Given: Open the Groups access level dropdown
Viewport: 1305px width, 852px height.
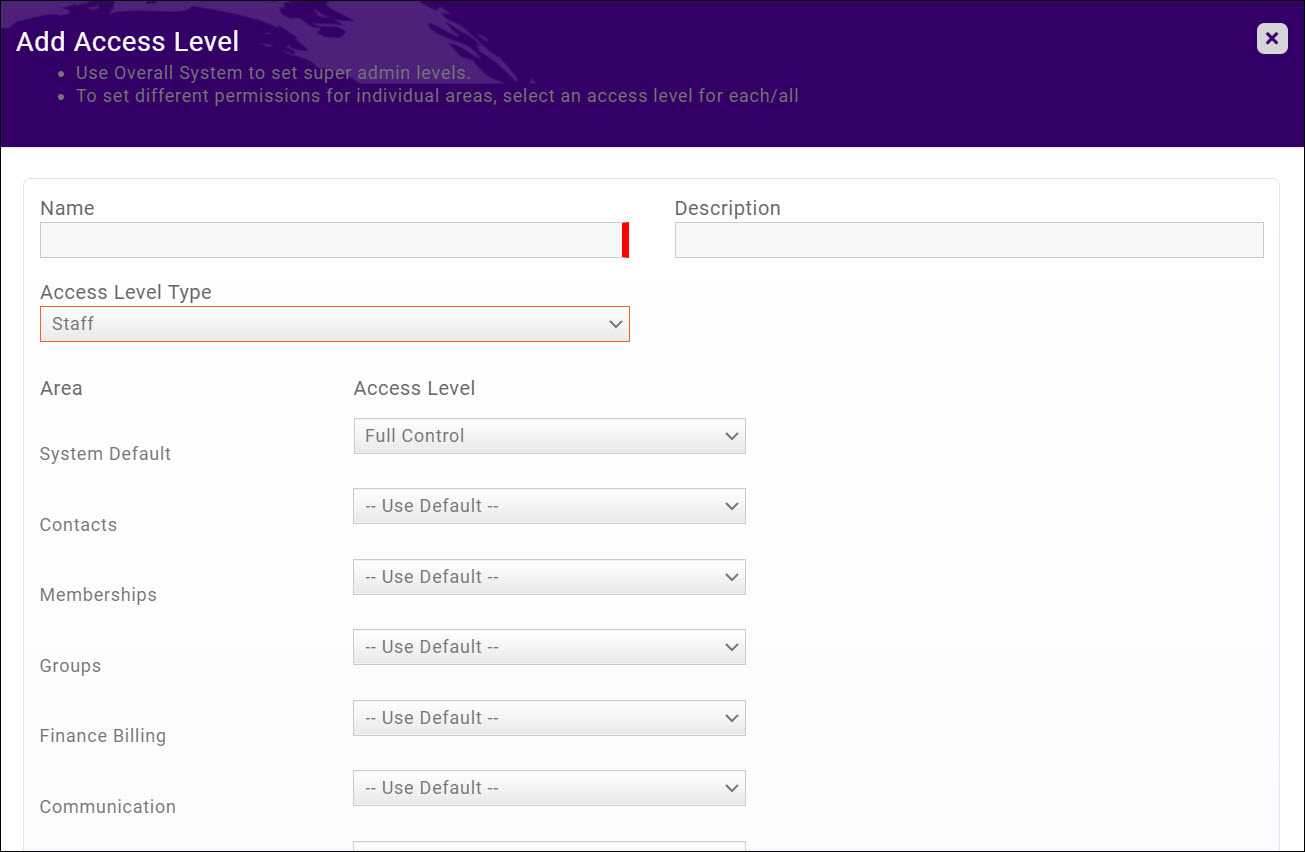Looking at the screenshot, I should click(x=550, y=647).
